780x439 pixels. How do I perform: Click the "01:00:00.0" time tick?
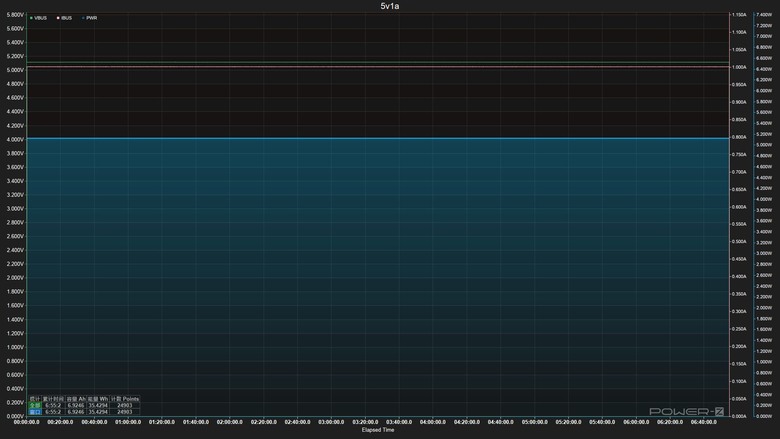[x=128, y=422]
